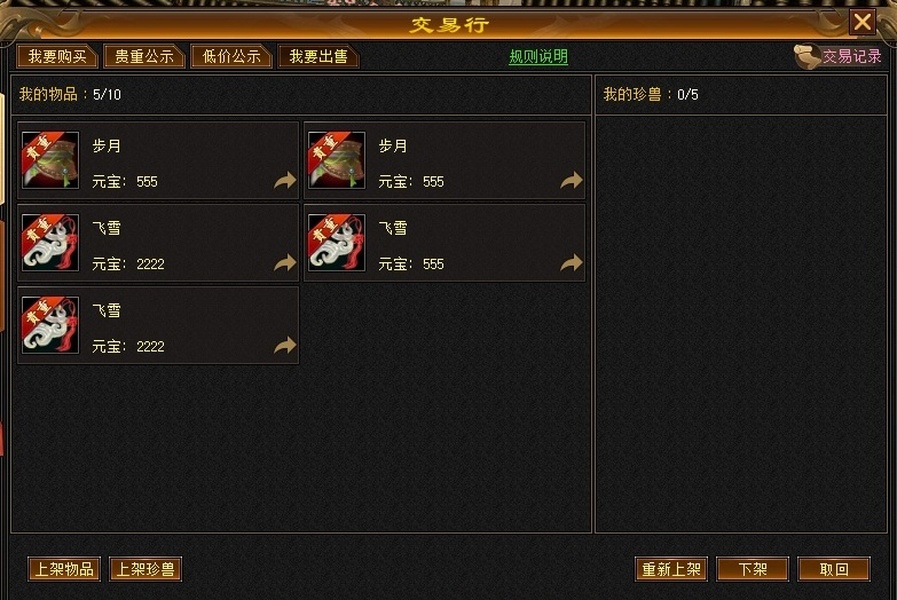Click the bottom 飞雪 item icon
The width and height of the screenshot is (897, 600).
point(50,325)
